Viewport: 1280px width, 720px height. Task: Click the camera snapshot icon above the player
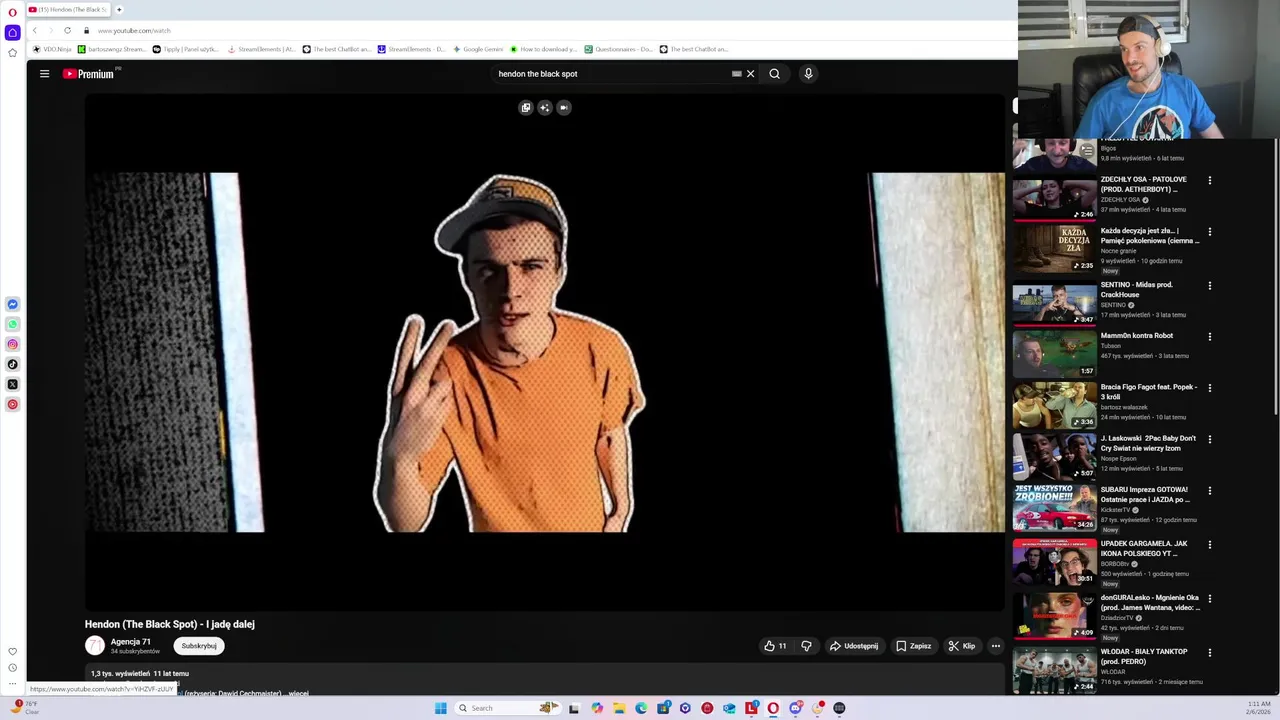564,107
